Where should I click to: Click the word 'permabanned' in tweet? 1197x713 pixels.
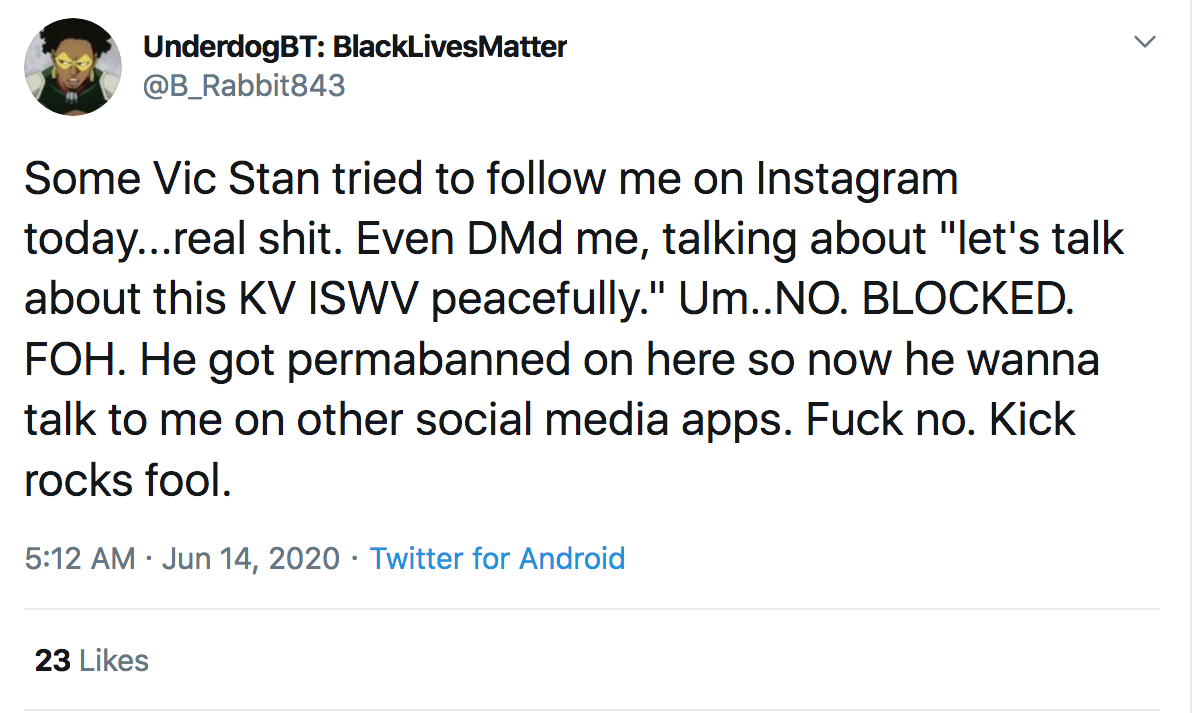point(428,360)
